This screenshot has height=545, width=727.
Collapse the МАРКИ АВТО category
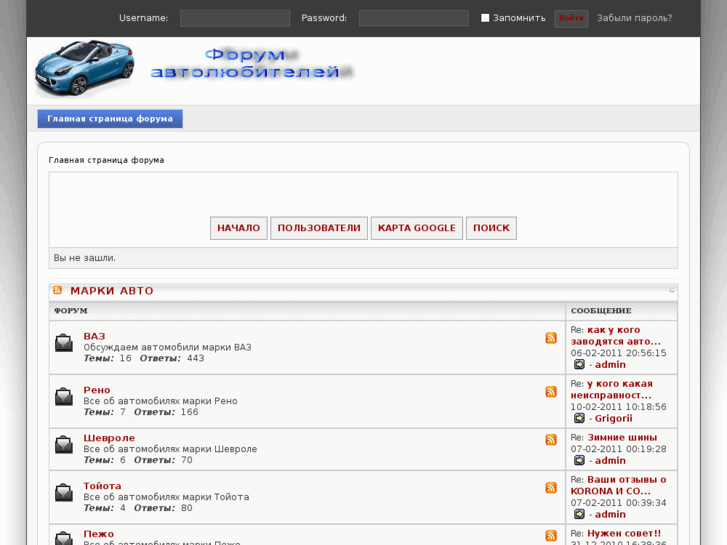click(x=671, y=290)
